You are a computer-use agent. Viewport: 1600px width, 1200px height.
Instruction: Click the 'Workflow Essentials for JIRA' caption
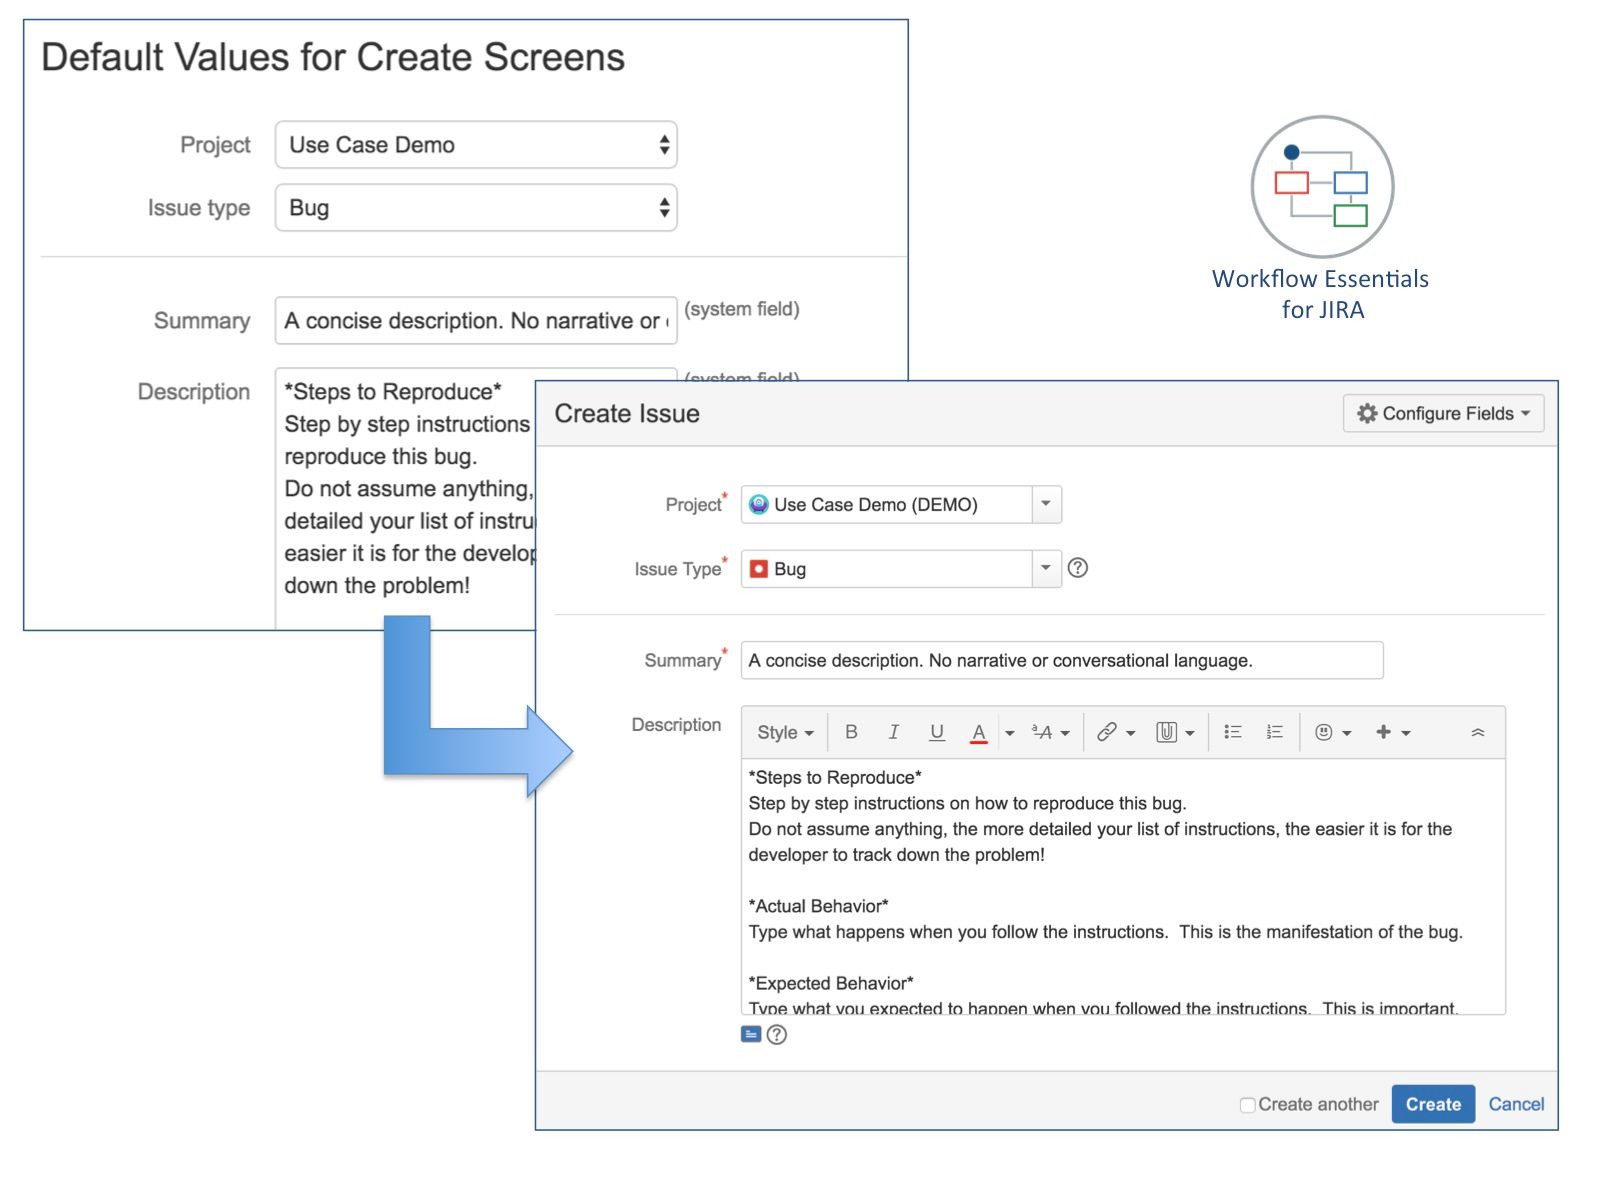tap(1321, 294)
